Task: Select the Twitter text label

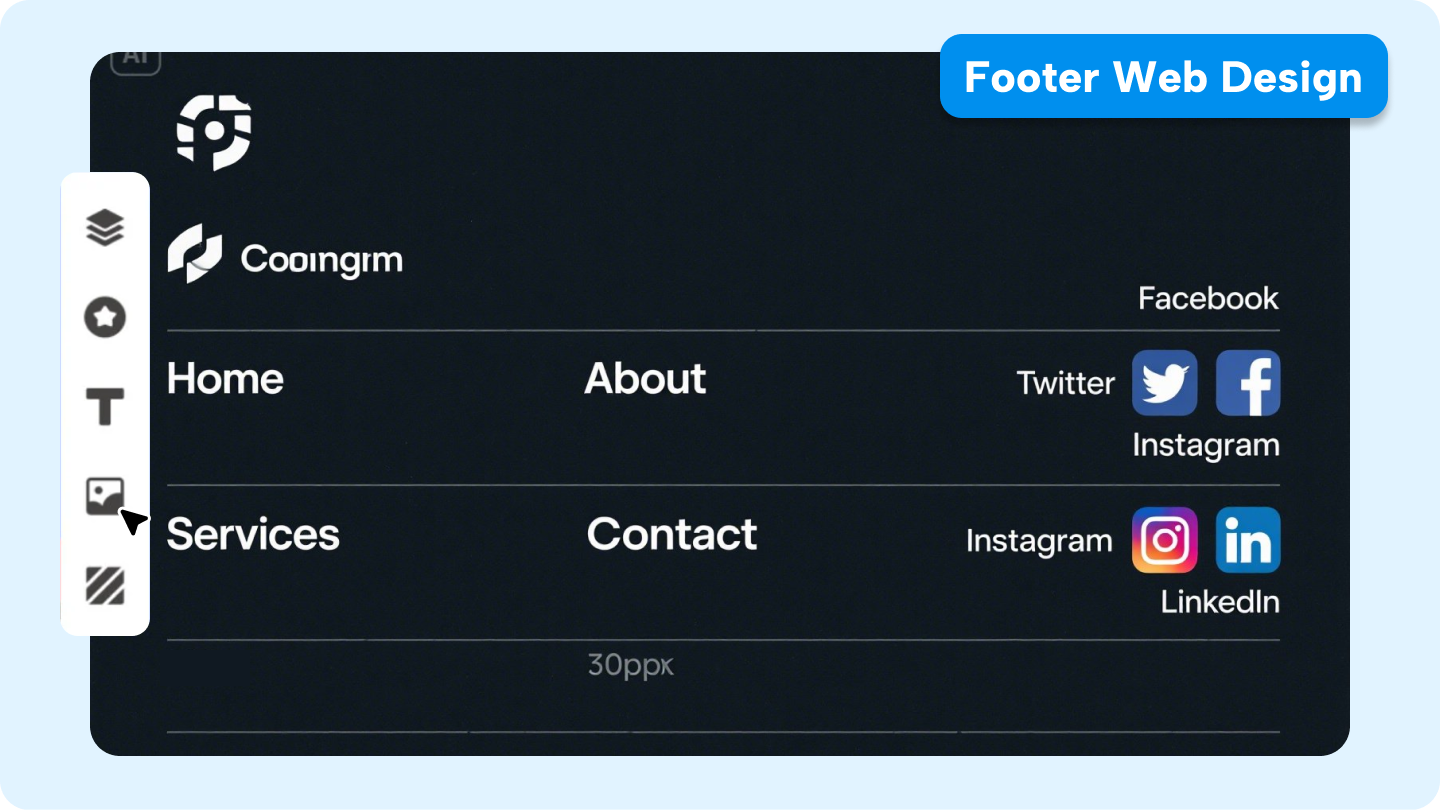Action: tap(1066, 383)
